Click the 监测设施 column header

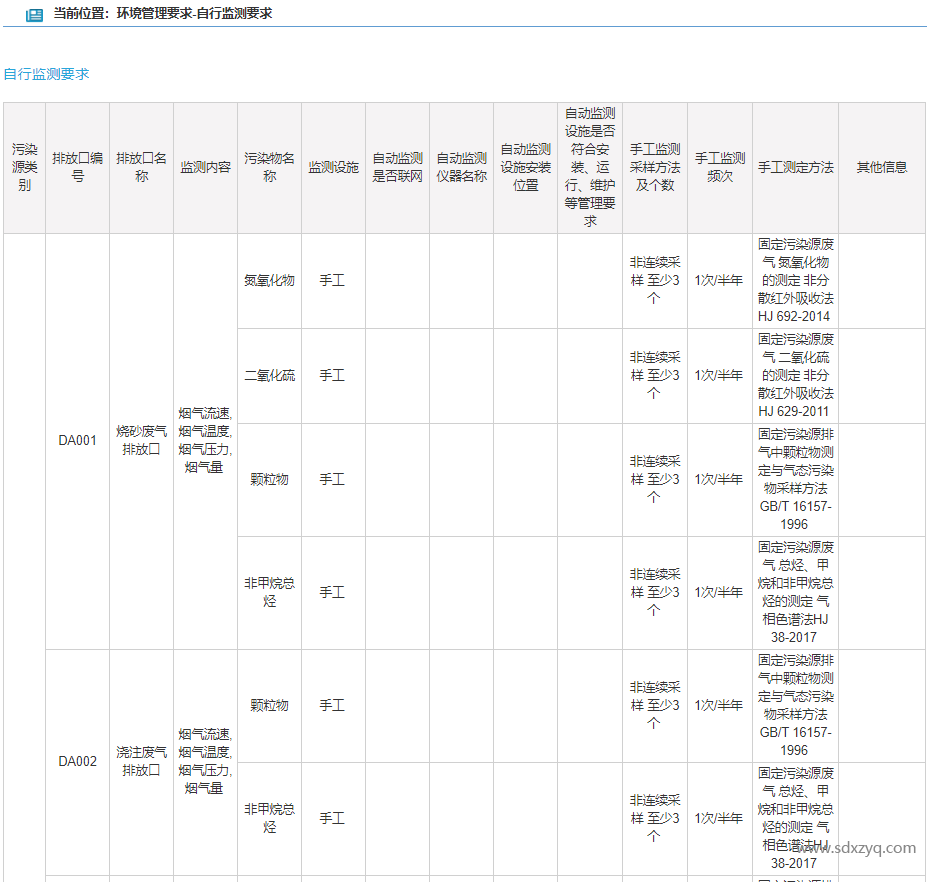(x=333, y=167)
